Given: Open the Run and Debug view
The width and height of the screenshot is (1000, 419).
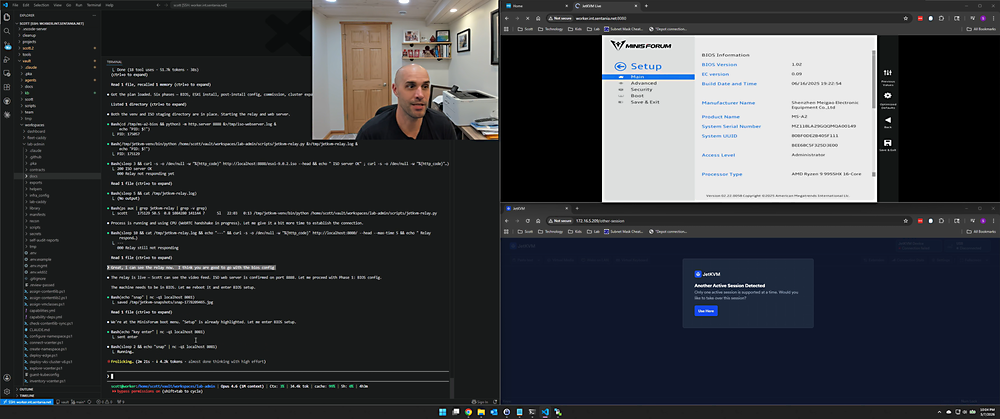Looking at the screenshot, I should [7, 59].
